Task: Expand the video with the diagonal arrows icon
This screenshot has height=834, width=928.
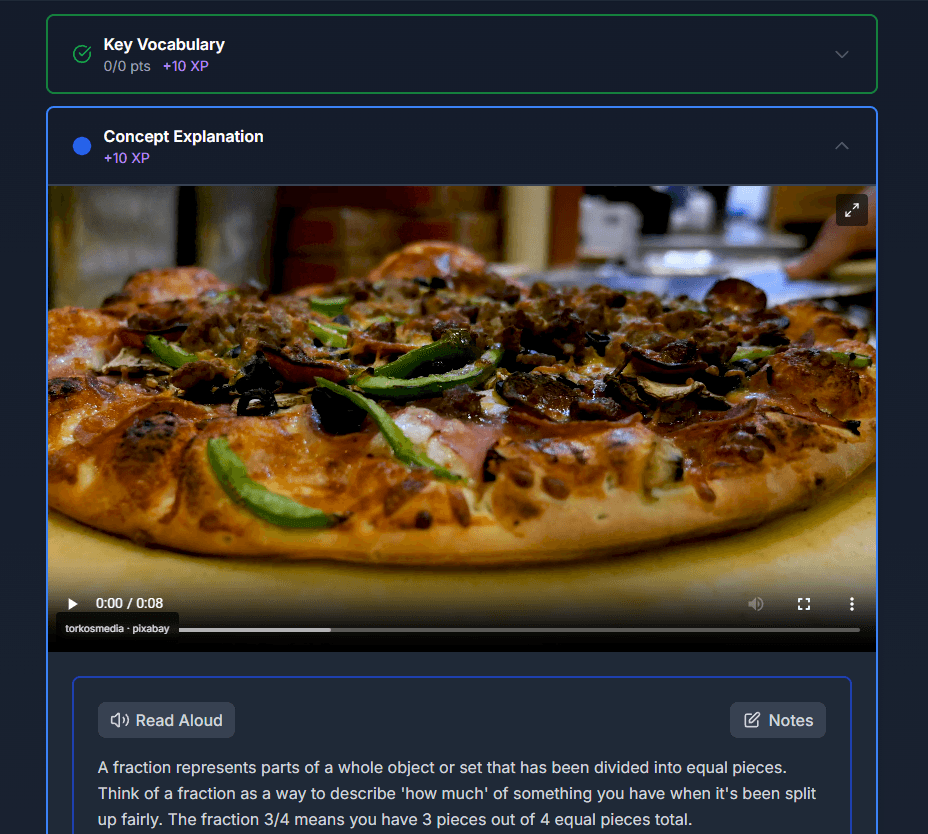Action: (852, 210)
